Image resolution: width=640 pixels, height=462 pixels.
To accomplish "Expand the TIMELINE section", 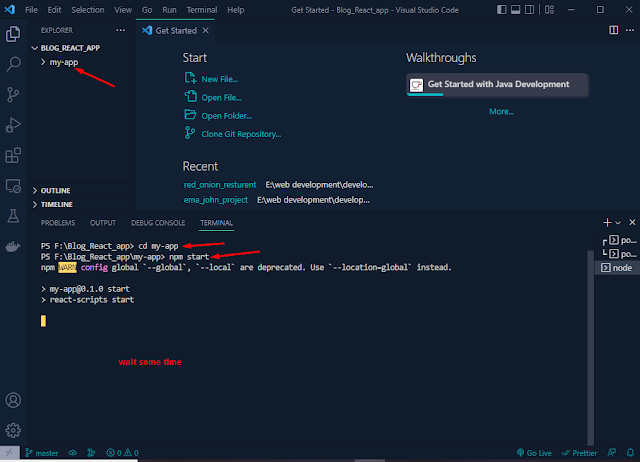I will tap(82, 204).
